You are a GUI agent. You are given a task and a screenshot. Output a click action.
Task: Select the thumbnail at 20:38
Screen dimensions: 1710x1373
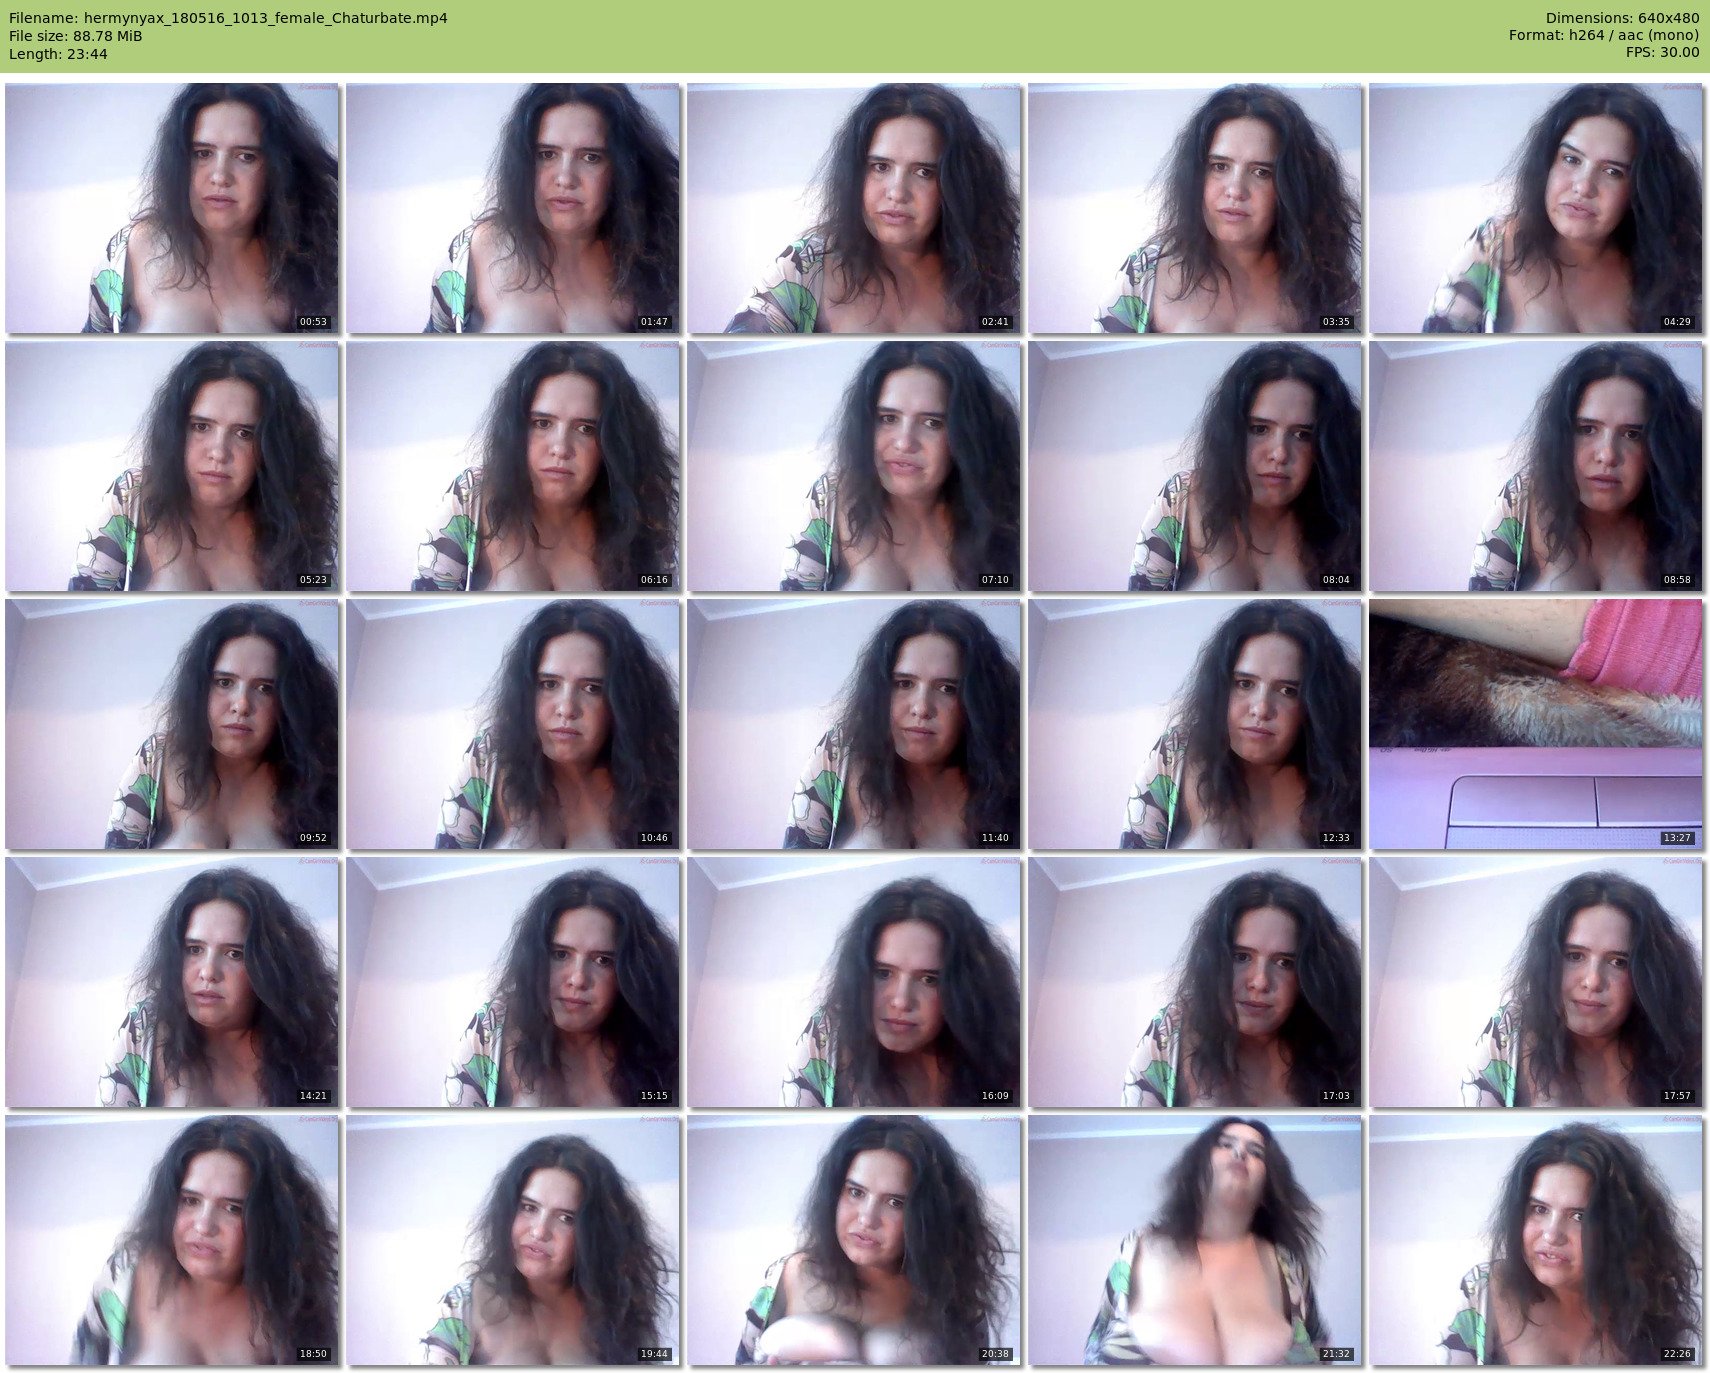click(854, 1240)
